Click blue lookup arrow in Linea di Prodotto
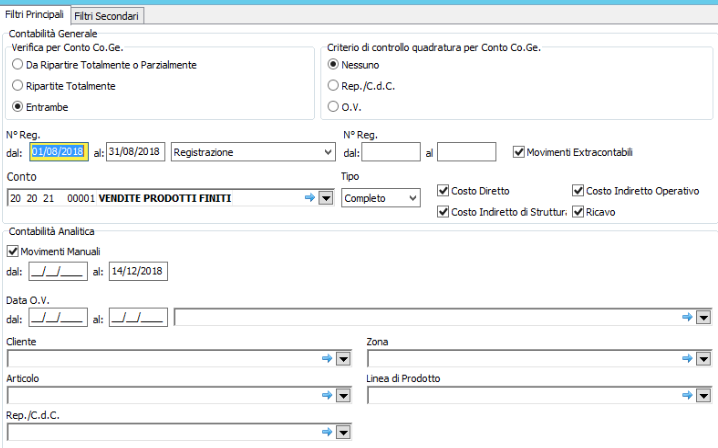The width and height of the screenshot is (718, 448). (687, 395)
